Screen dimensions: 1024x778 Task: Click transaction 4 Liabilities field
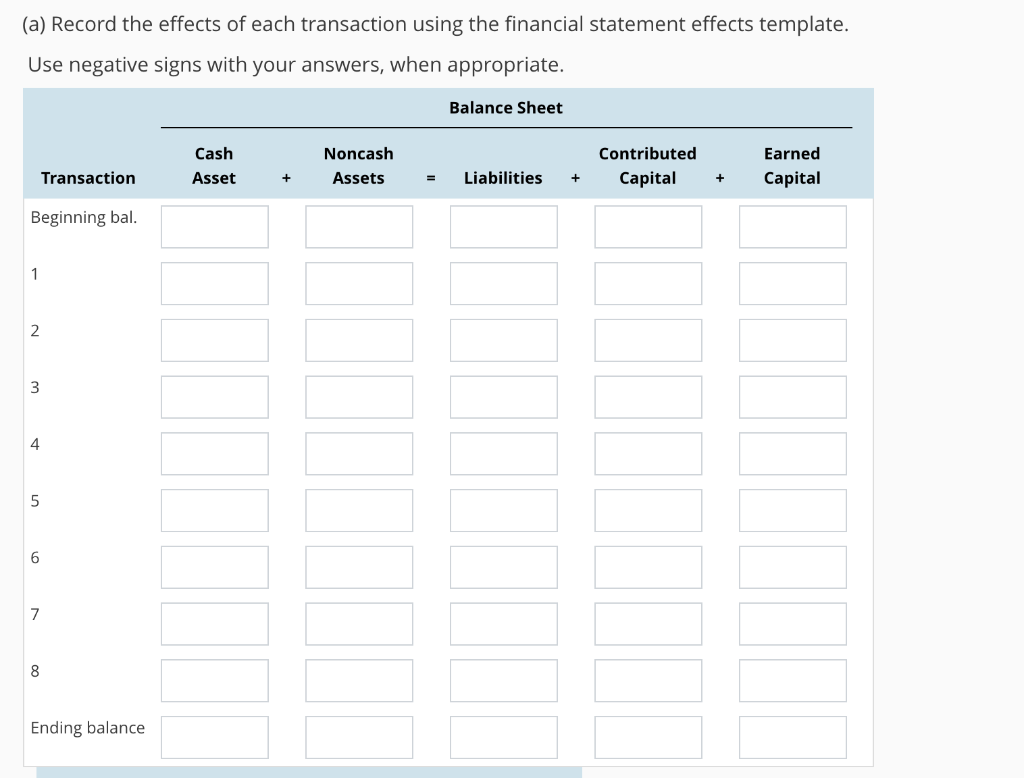tap(503, 453)
